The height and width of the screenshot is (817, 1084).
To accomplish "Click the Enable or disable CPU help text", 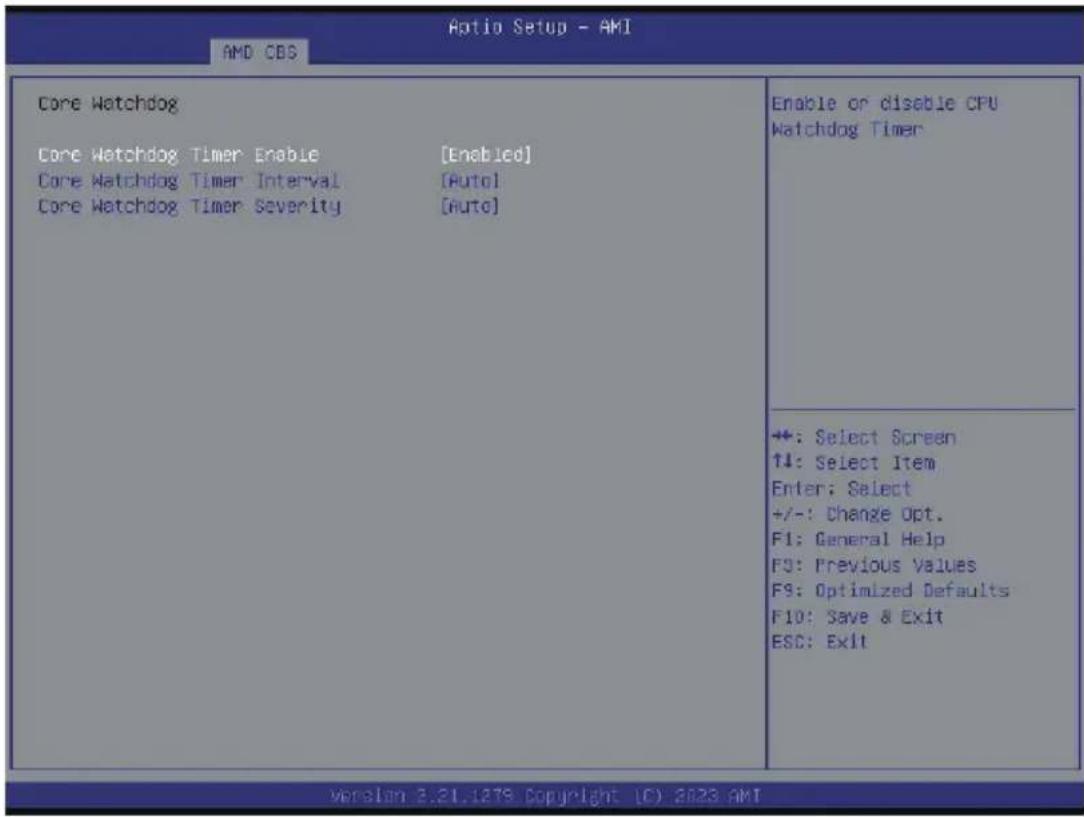I will (884, 116).
